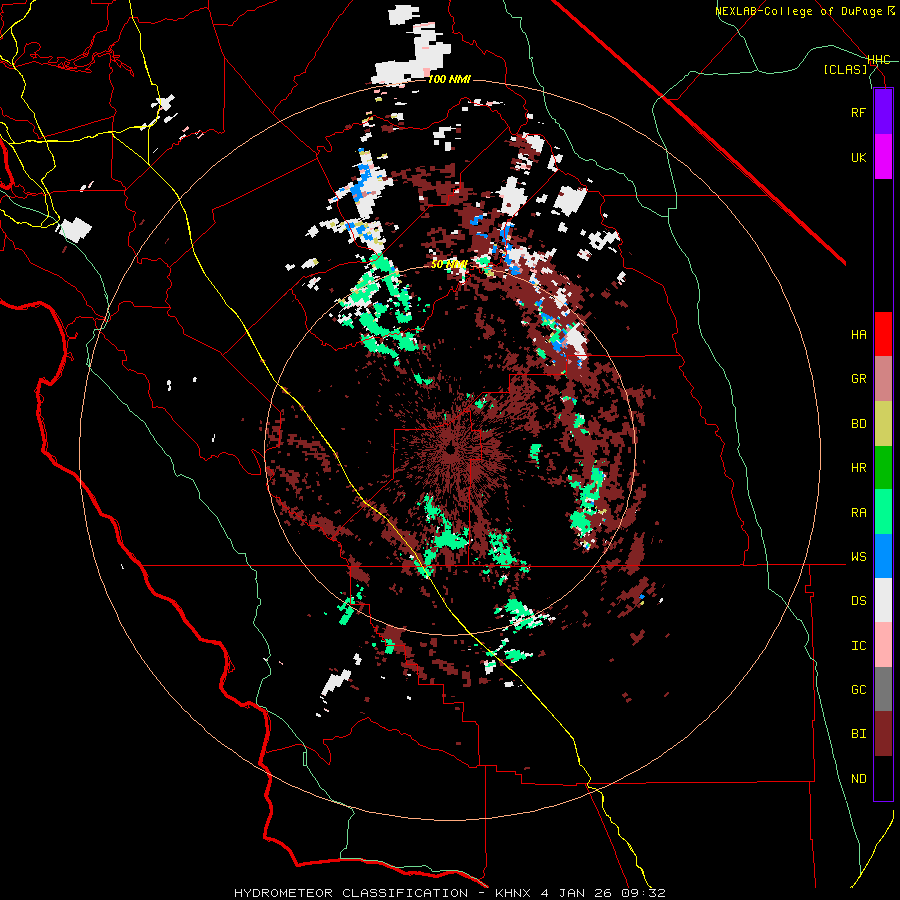Click the UK magenta legend swatch
The image size is (900, 900).
(x=883, y=157)
